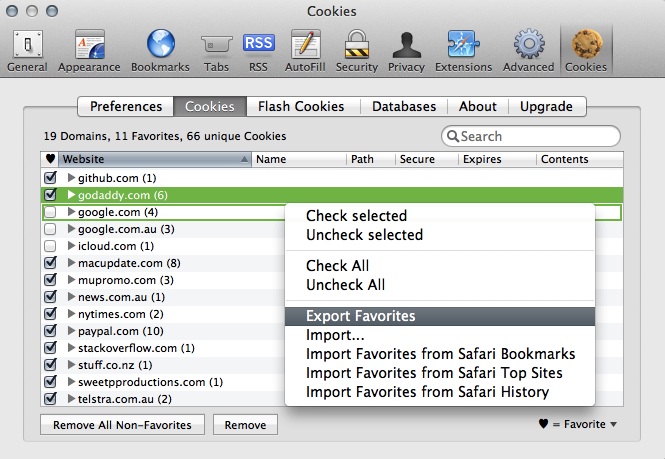Uncheck the sweetpproductions.com favorite checkbox
The height and width of the screenshot is (459, 665).
[50, 382]
